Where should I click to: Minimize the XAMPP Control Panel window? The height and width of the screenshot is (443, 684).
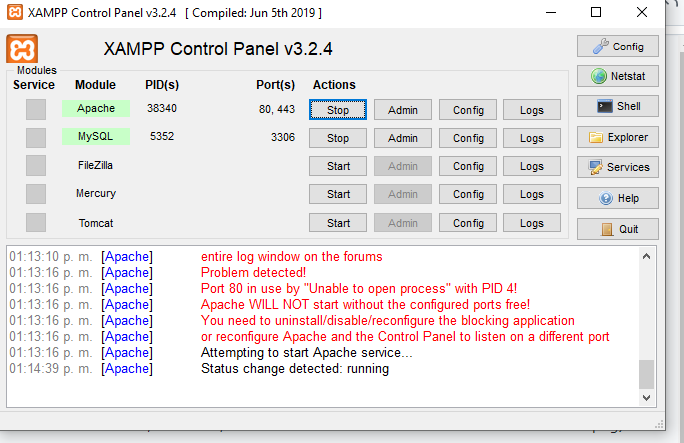click(x=551, y=12)
